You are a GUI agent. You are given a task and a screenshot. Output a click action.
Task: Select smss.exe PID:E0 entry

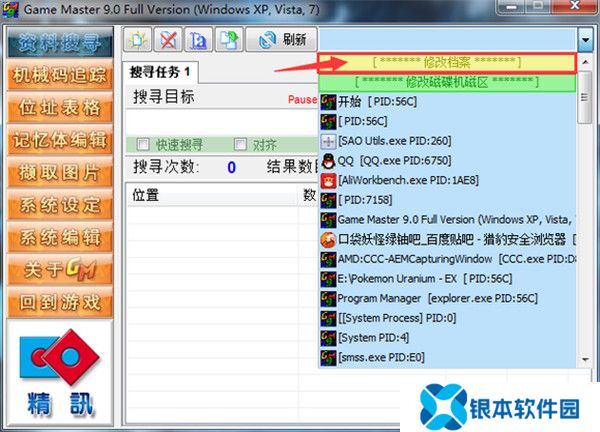[448, 358]
